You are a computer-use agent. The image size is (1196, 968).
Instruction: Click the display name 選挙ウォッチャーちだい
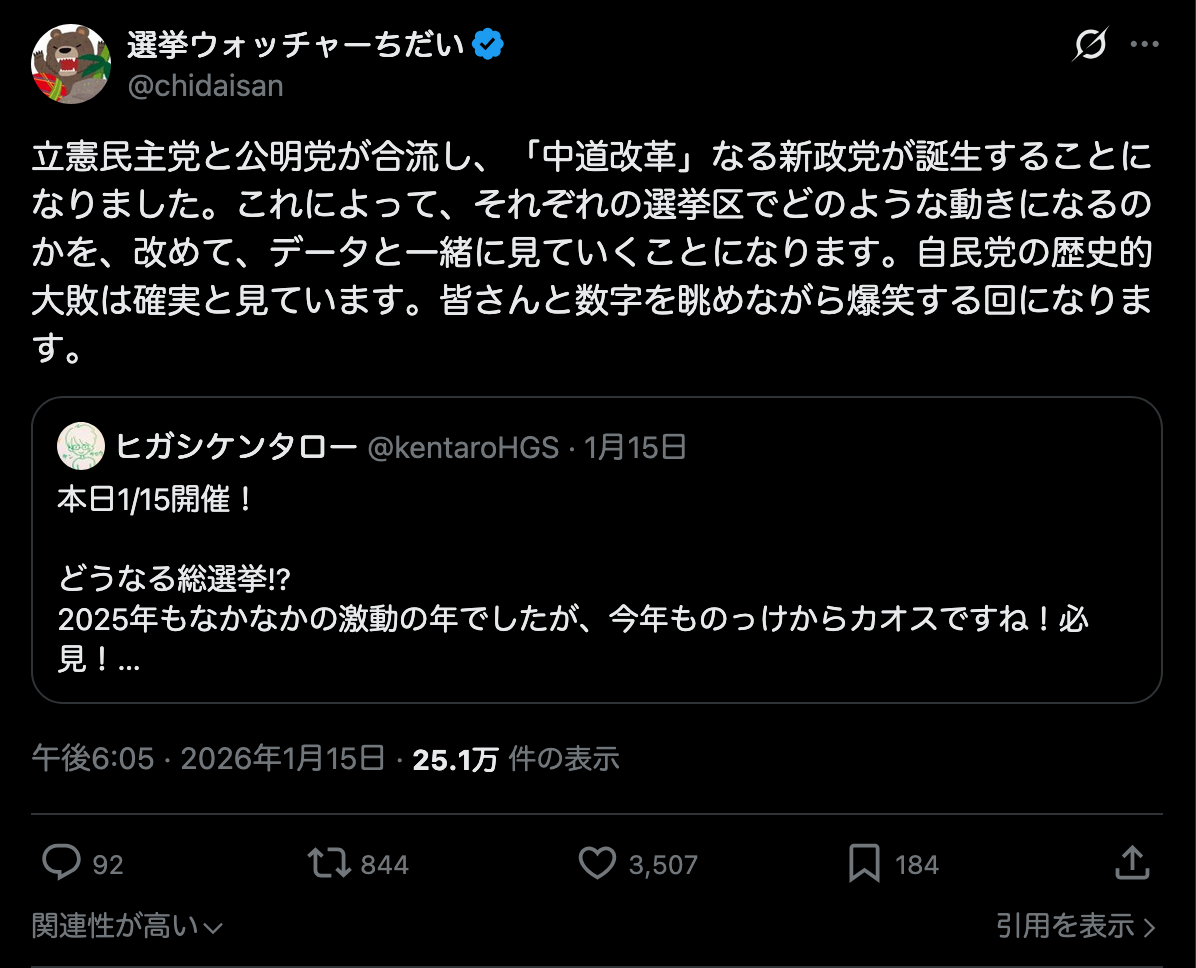click(x=296, y=45)
